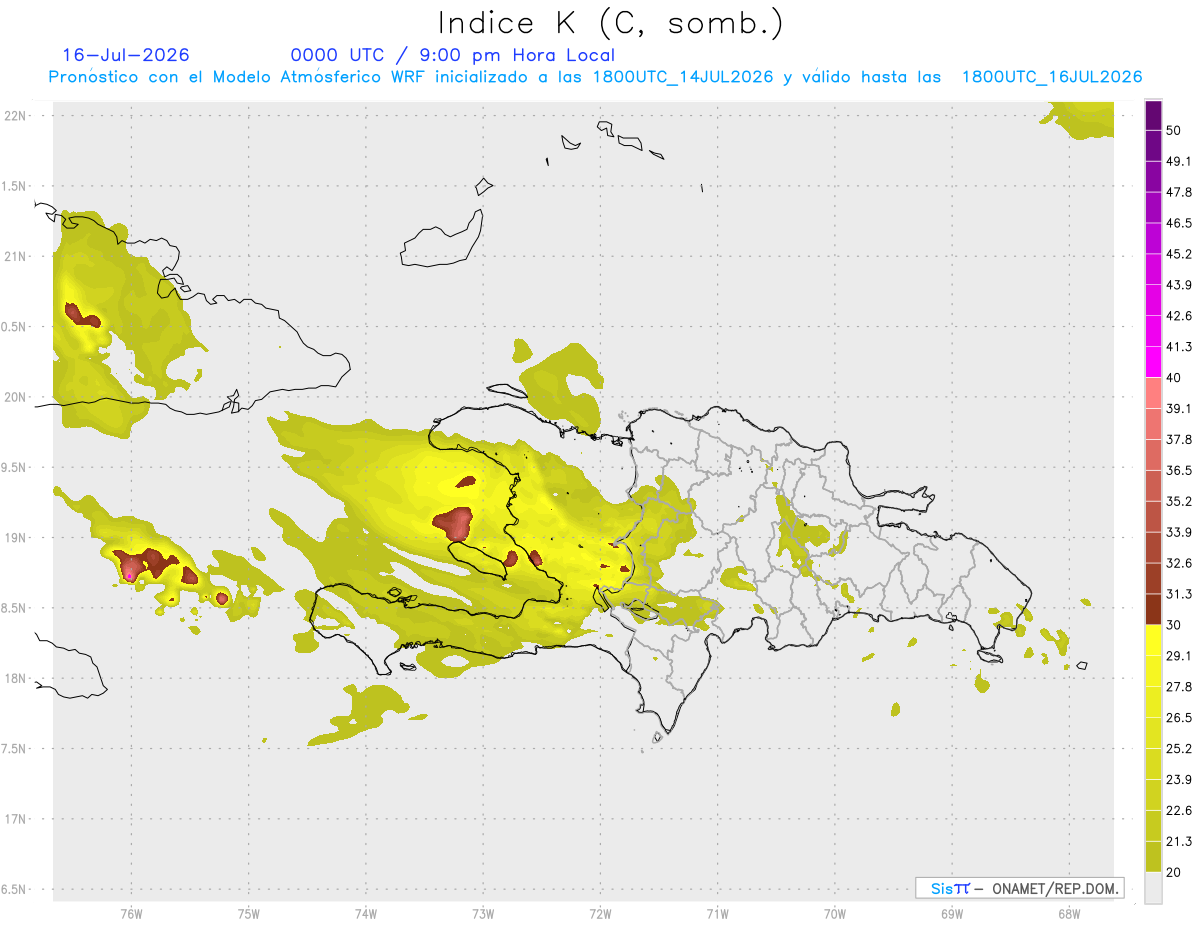Click the colorbar value "25.2"
The width and height of the screenshot is (1200, 927).
click(1178, 749)
